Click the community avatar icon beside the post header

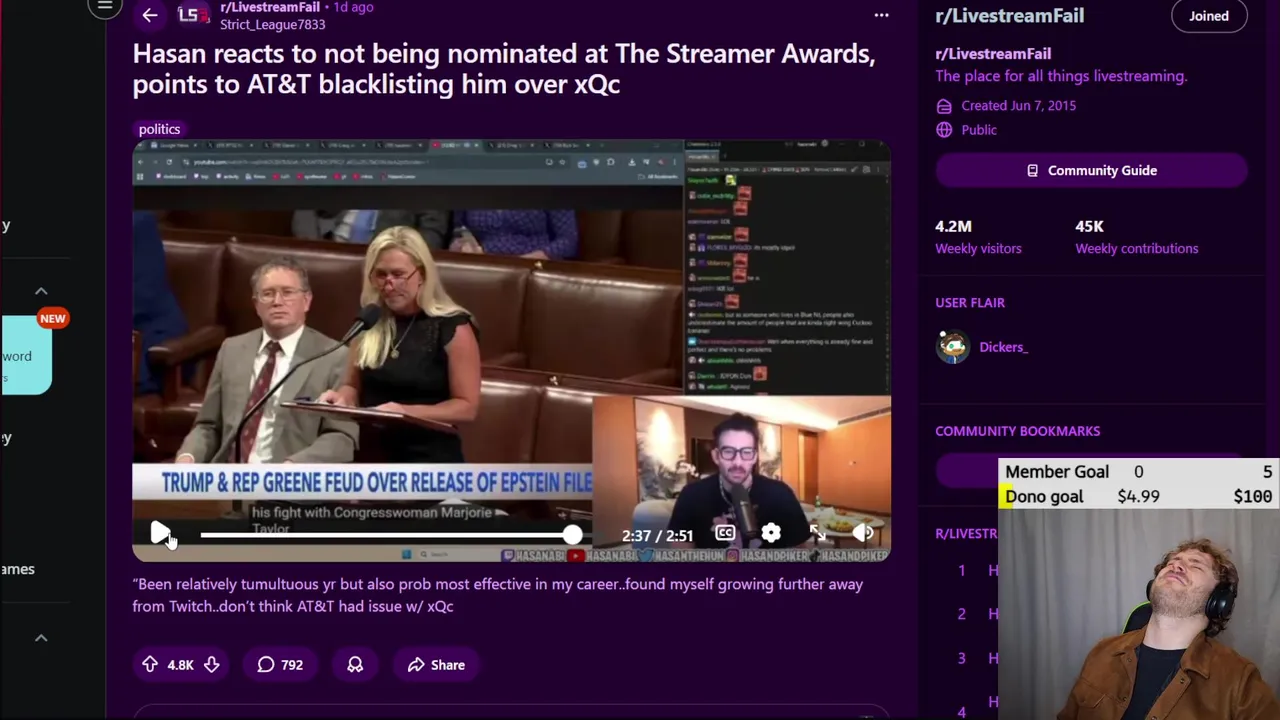193,14
